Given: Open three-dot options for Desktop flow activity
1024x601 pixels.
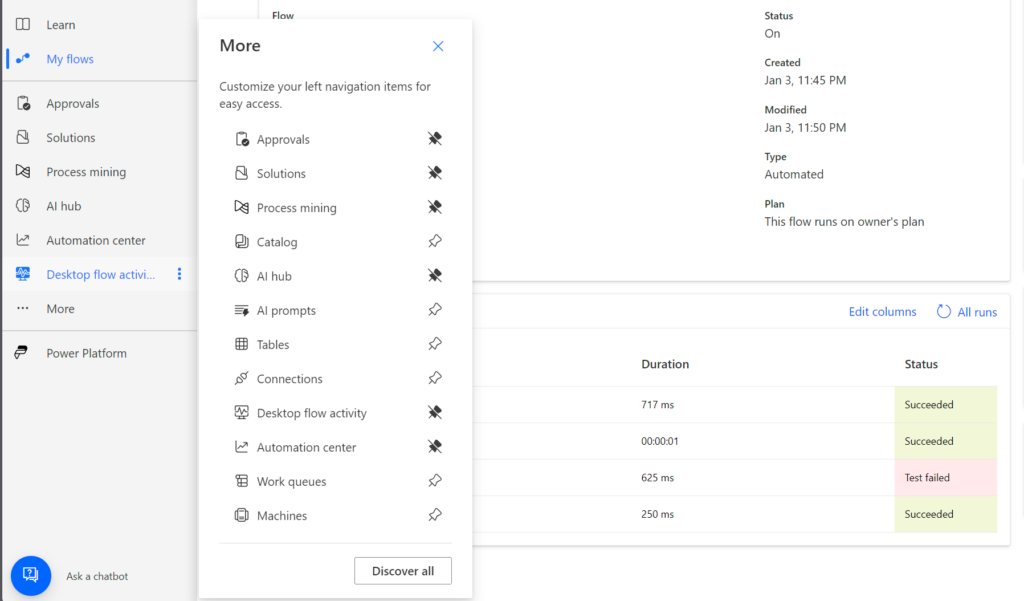Looking at the screenshot, I should [180, 274].
